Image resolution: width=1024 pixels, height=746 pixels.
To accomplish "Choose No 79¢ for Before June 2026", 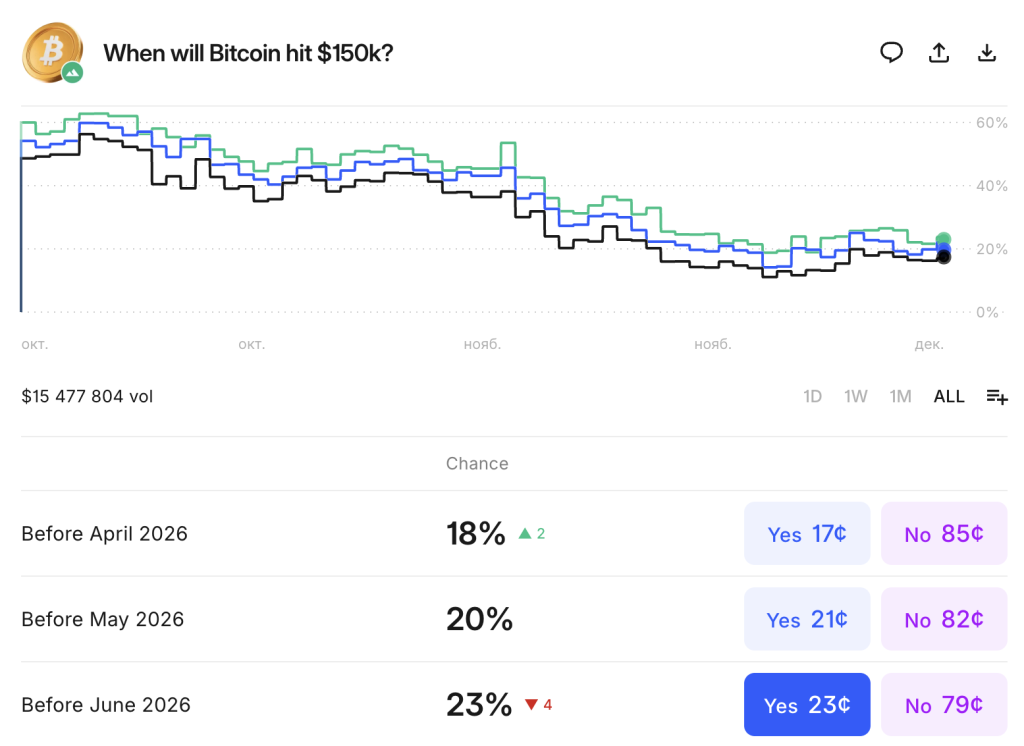I will pos(944,705).
